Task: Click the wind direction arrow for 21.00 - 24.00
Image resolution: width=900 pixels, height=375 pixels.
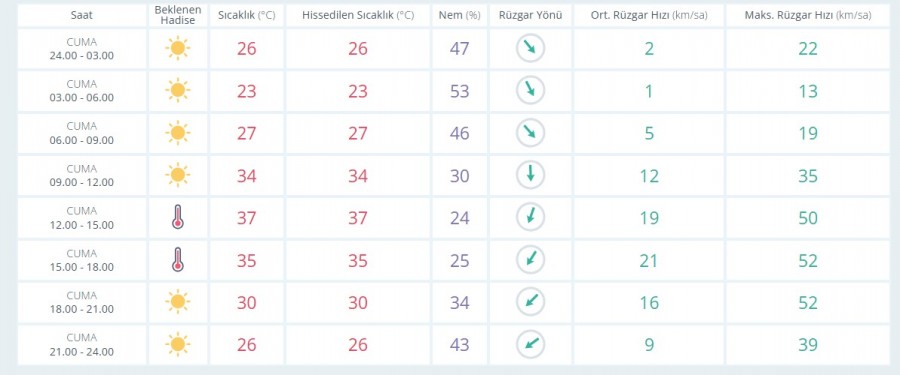Action: coord(530,345)
